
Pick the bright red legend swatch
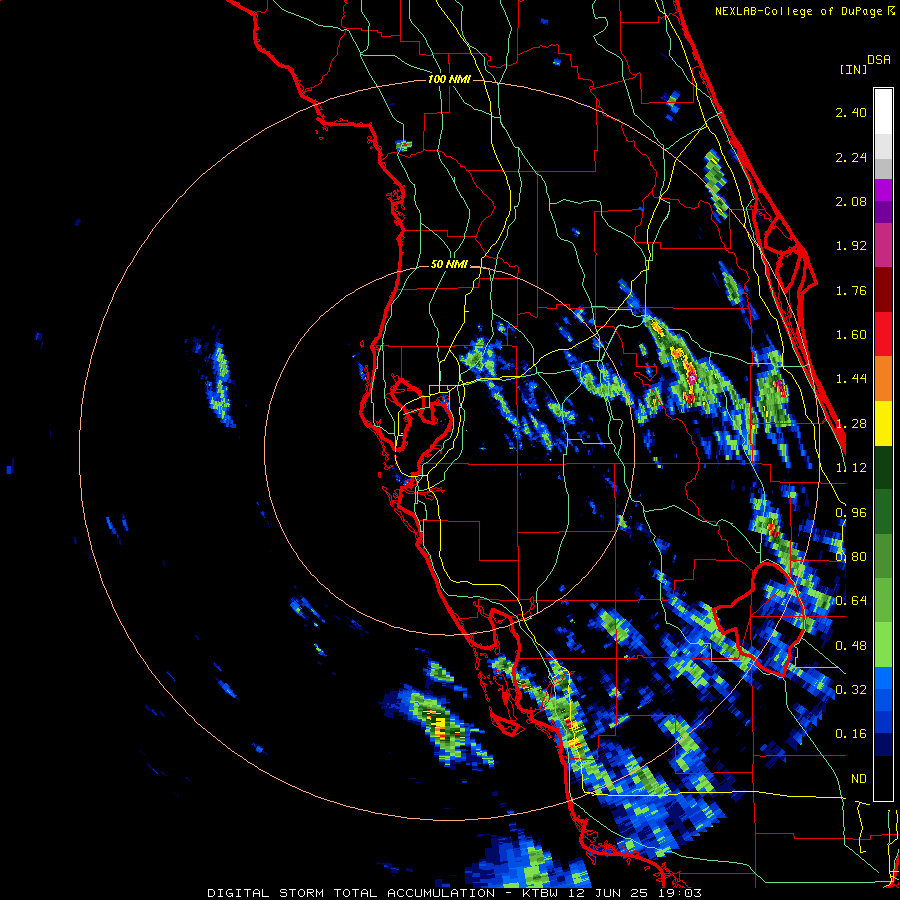pos(883,334)
